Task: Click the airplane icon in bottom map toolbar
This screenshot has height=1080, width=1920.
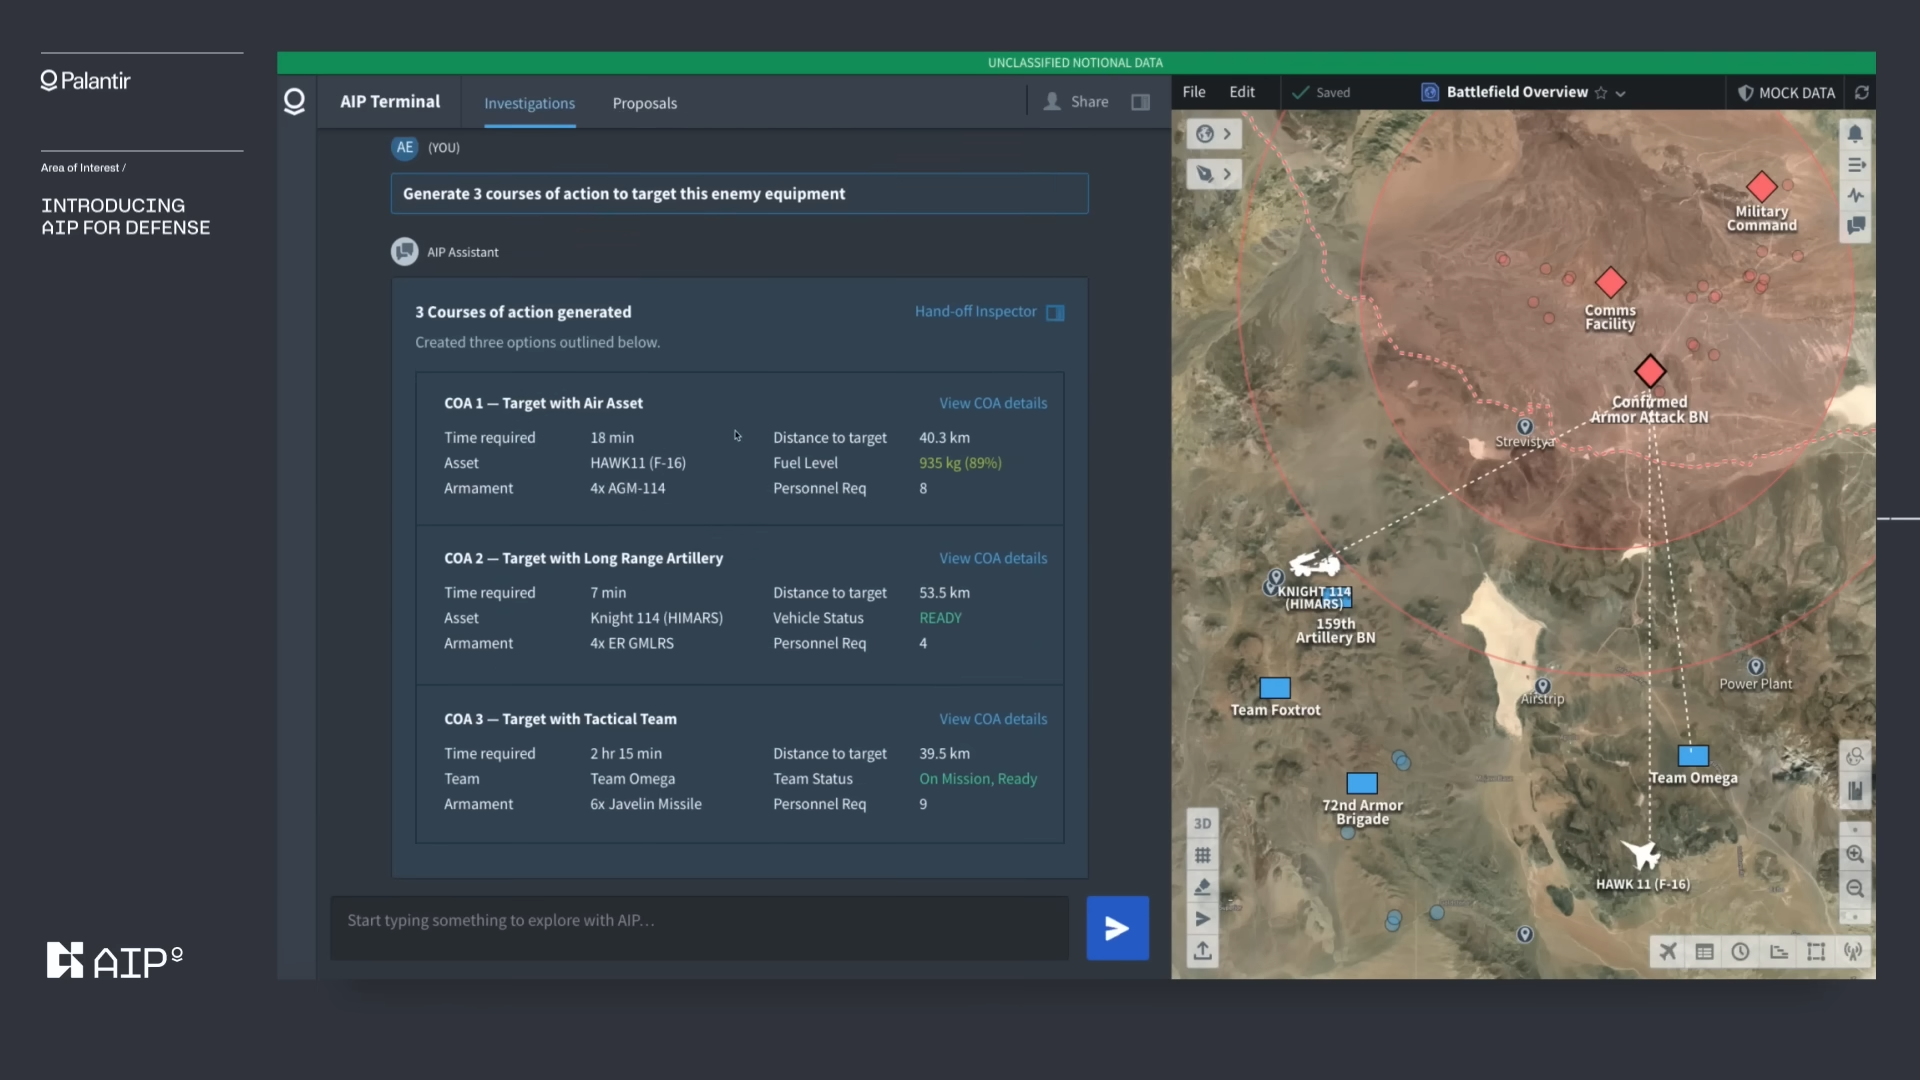Action: tap(1668, 951)
